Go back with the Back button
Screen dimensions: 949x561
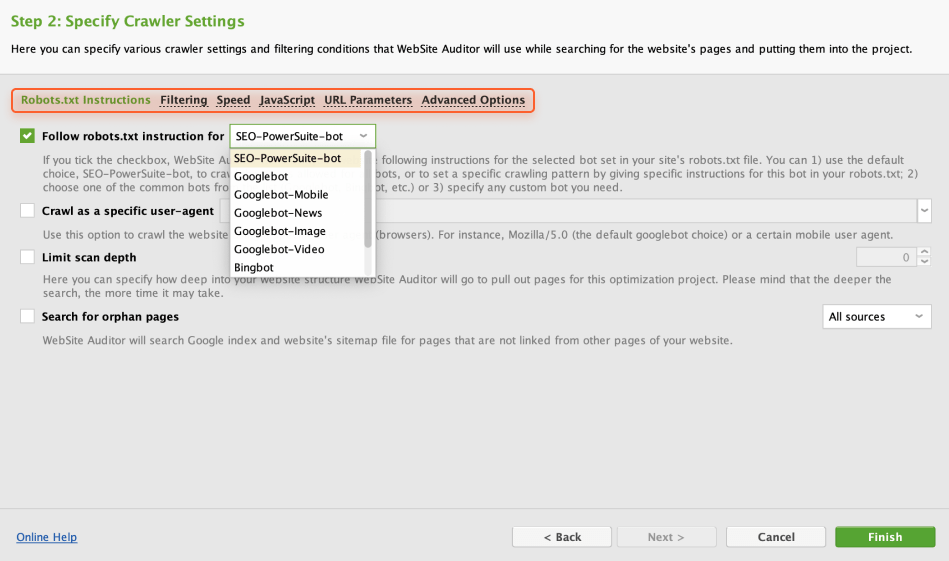(562, 537)
